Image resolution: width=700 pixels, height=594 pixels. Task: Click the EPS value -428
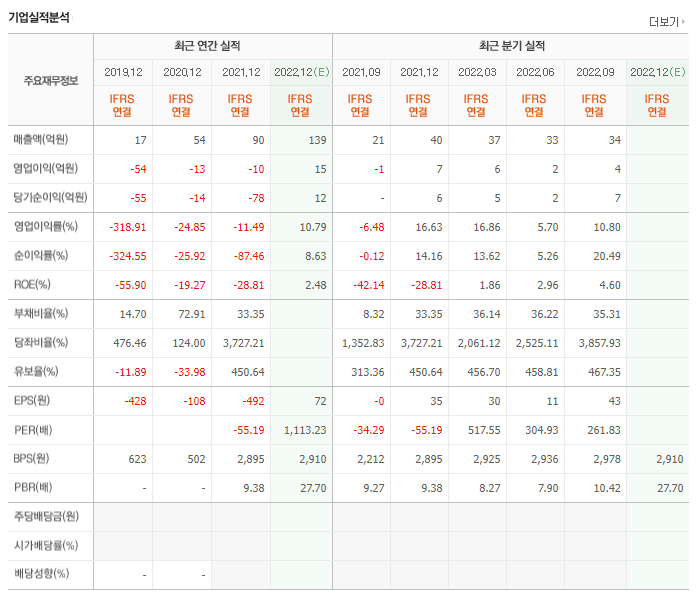(135, 401)
